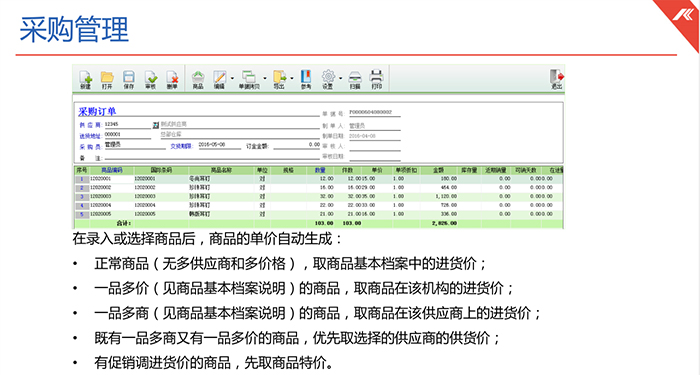Click the supplier lookup icon beside 12345
The image size is (700, 375).
[x=156, y=125]
